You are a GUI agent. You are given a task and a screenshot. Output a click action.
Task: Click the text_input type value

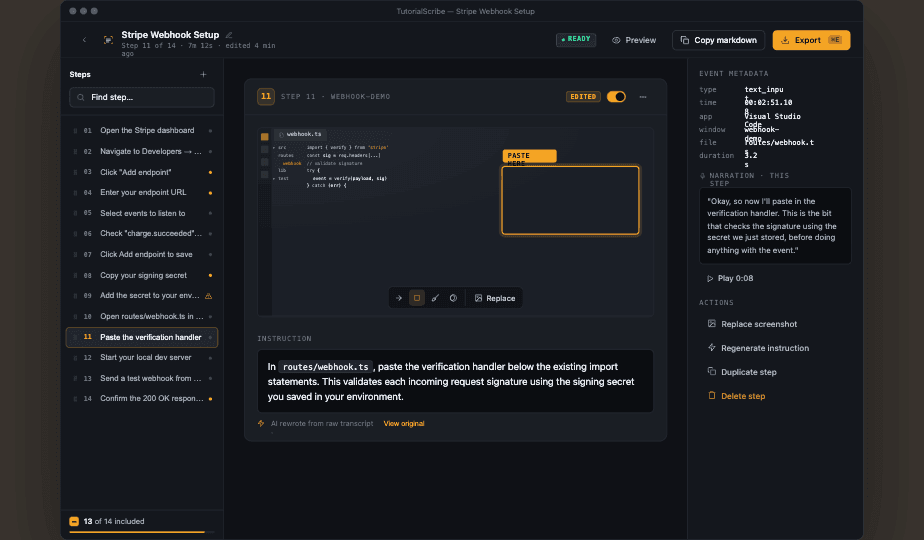(764, 93)
